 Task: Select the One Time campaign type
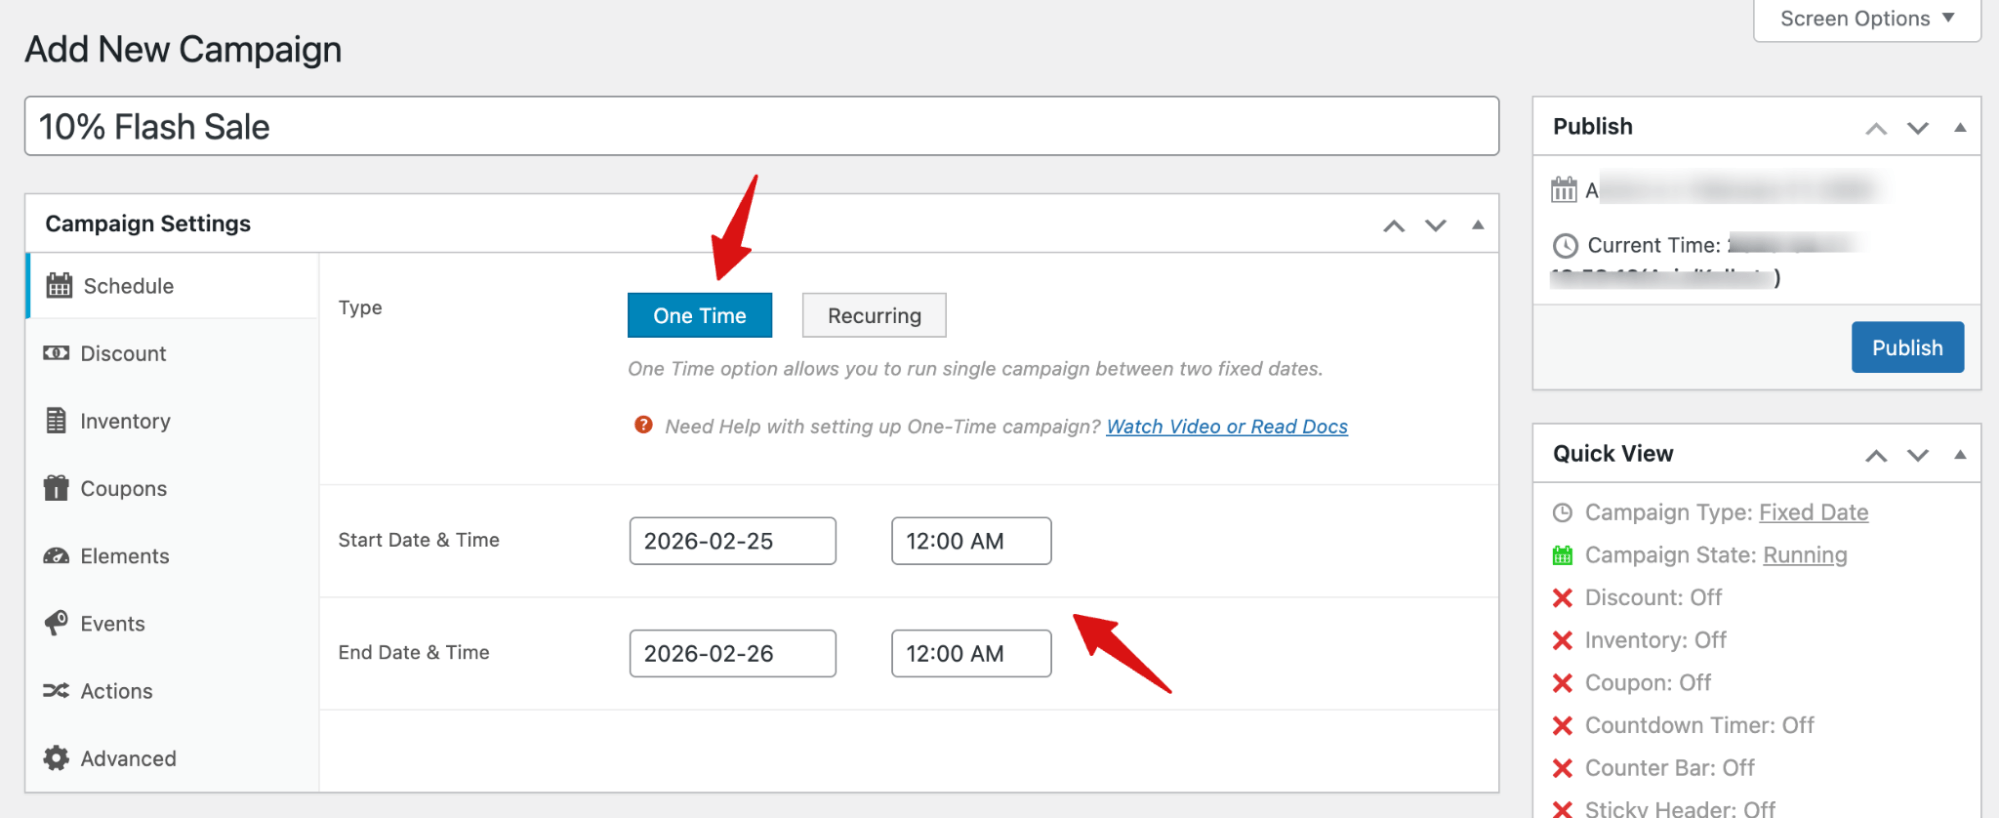pos(700,315)
